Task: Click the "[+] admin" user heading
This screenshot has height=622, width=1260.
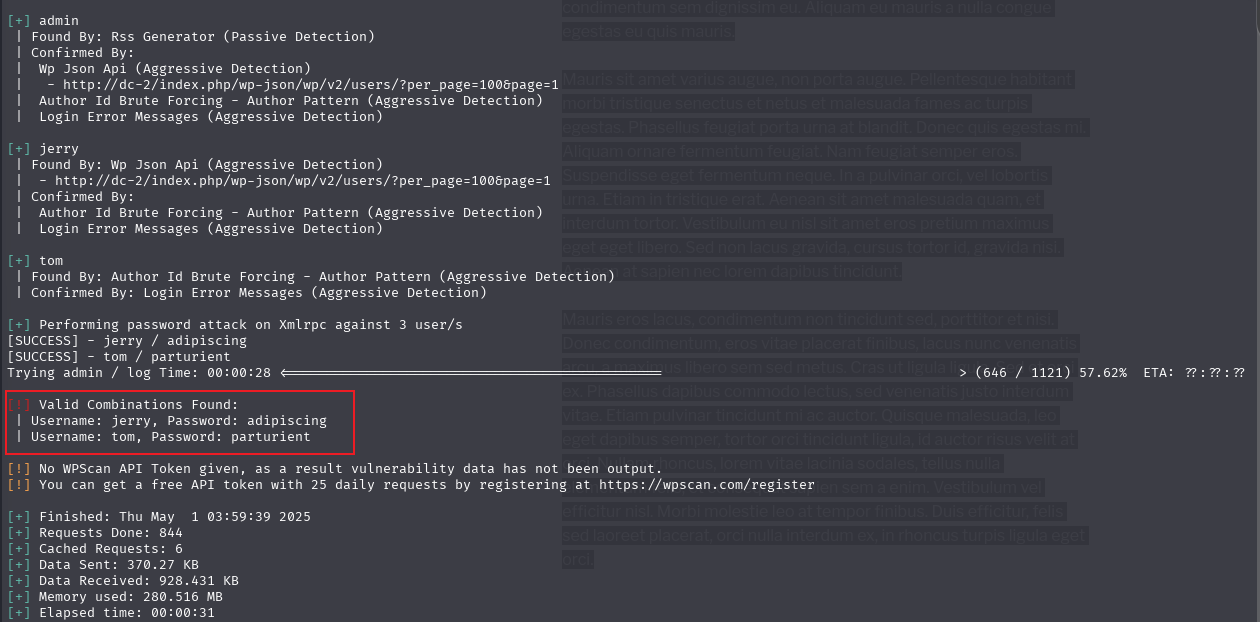Action: pos(43,21)
